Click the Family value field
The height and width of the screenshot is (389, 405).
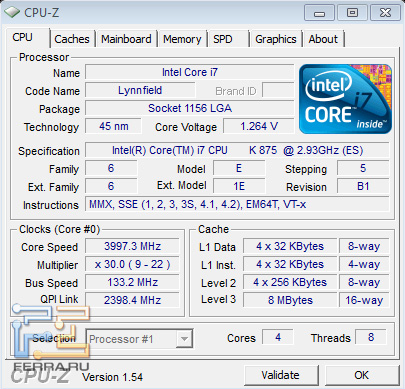click(111, 168)
